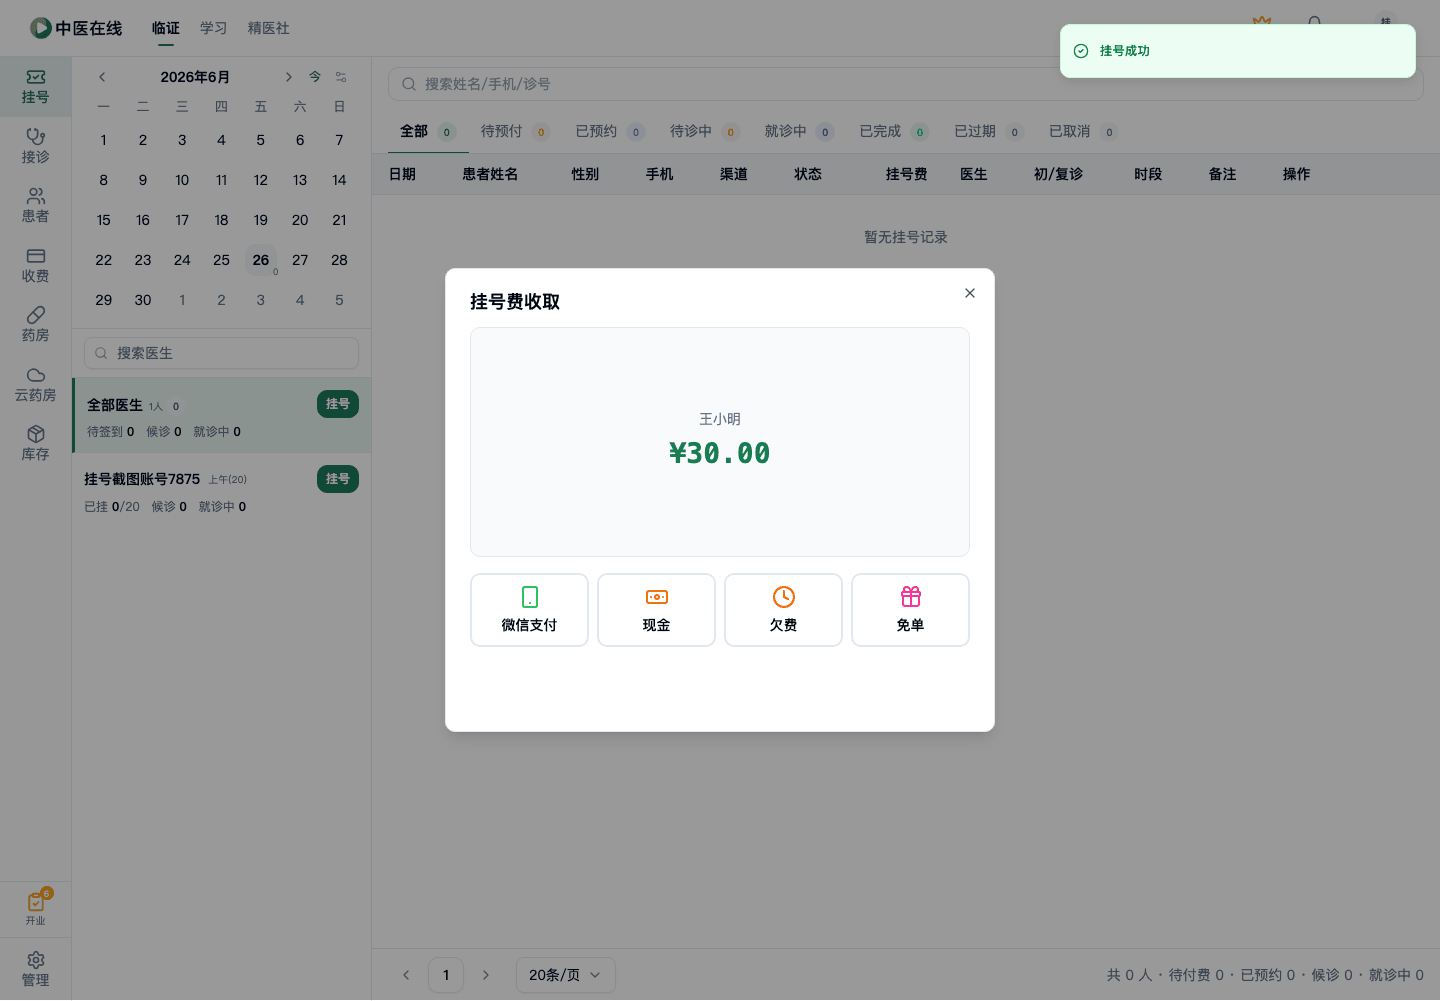Switch to 精医社 top tab
The width and height of the screenshot is (1440, 1001).
click(x=269, y=28)
